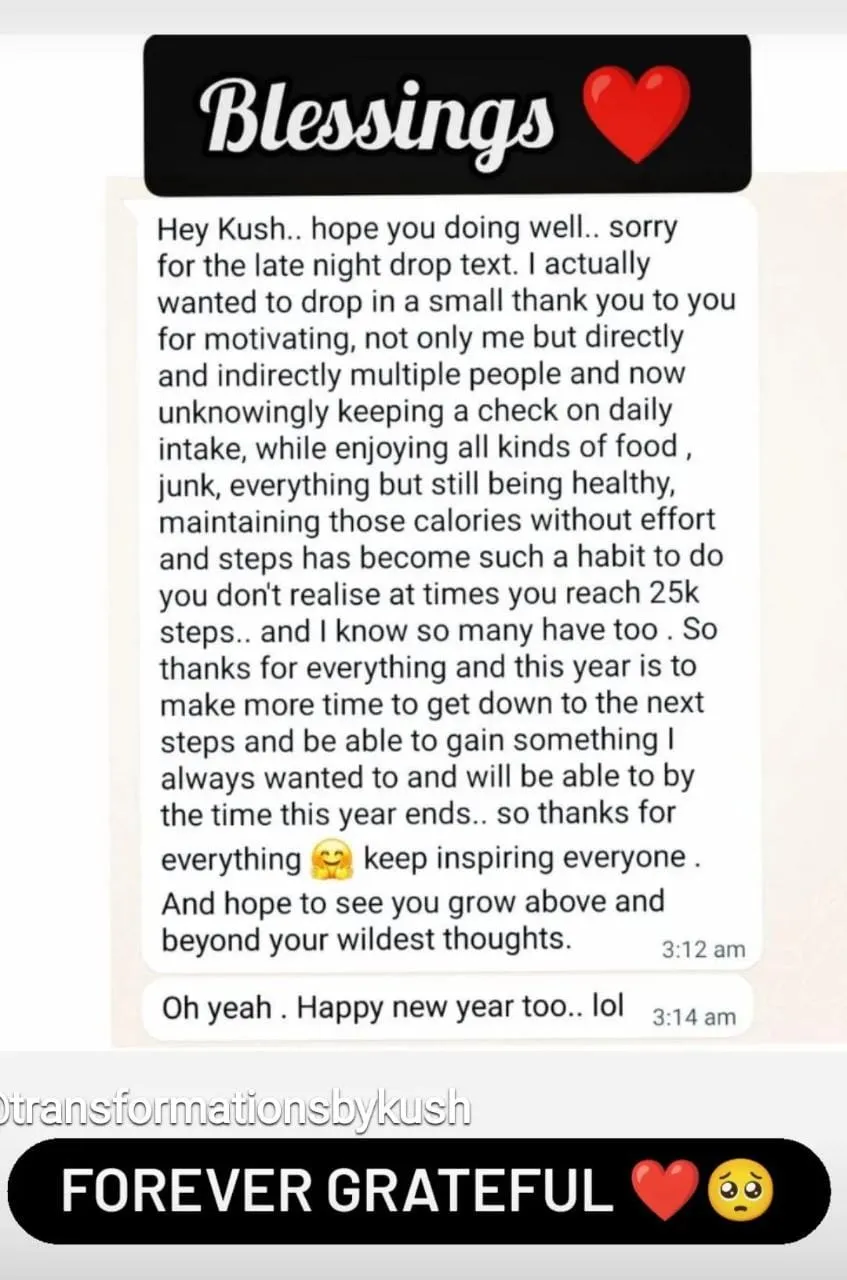Click the FOREVER GRATEFUL text
This screenshot has height=1280, width=847.
(337, 1191)
